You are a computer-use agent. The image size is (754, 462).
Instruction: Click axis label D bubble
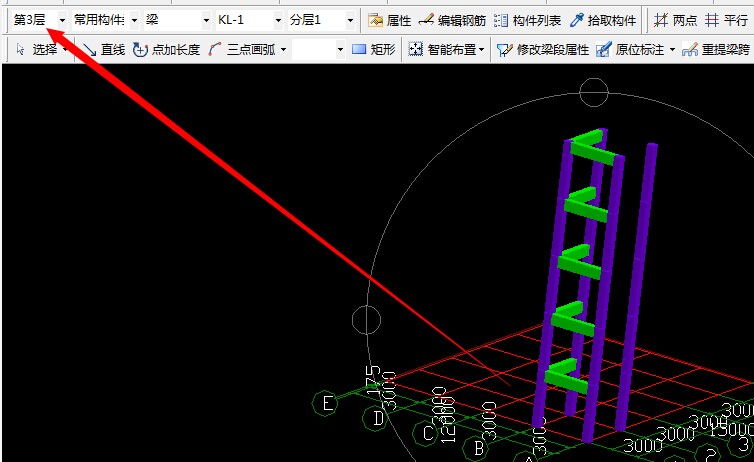click(x=376, y=419)
